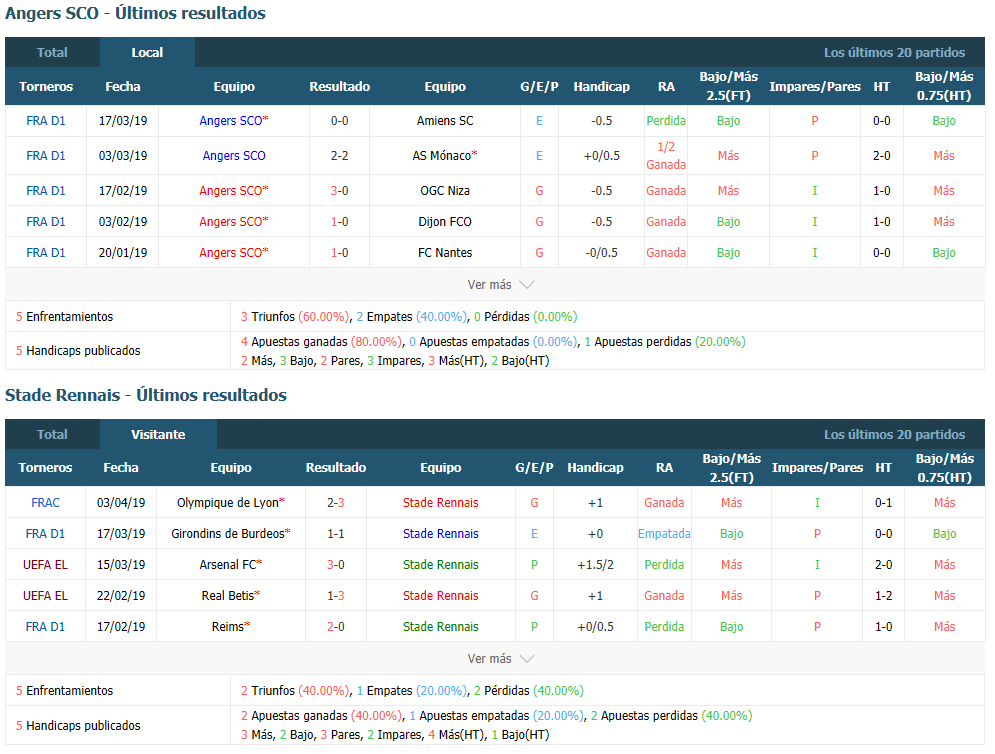
Task: Select AS Mónaco opponent name
Action: (x=445, y=155)
